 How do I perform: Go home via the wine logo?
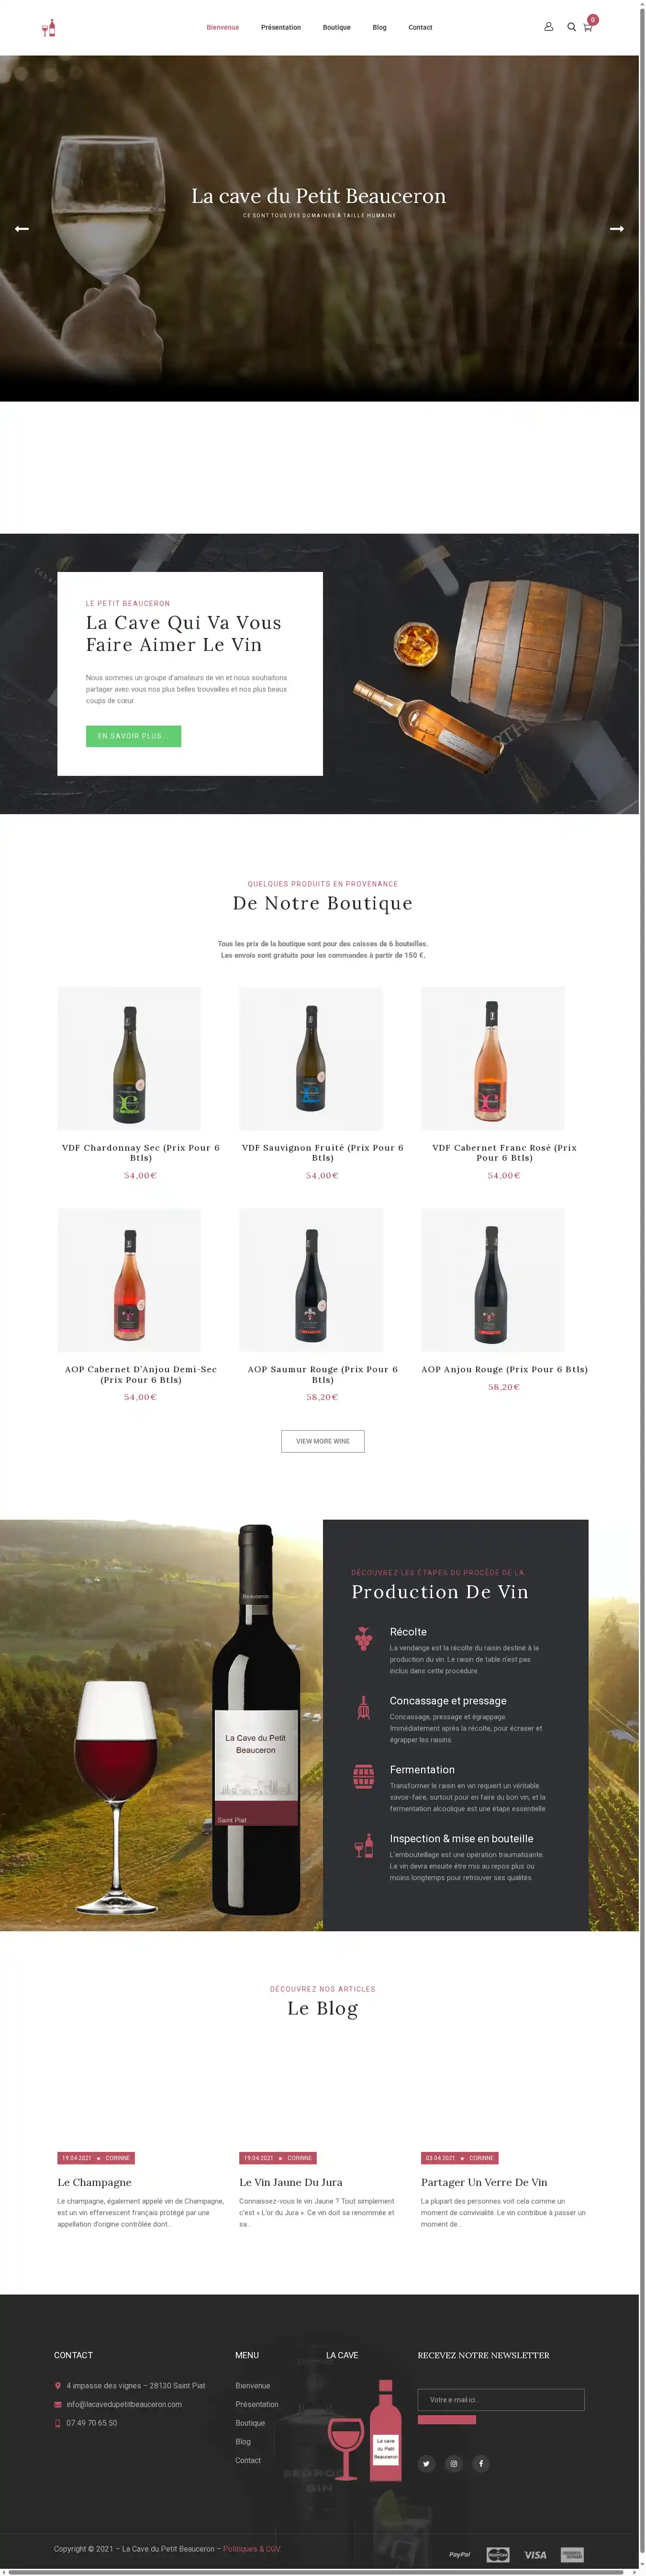[x=48, y=27]
